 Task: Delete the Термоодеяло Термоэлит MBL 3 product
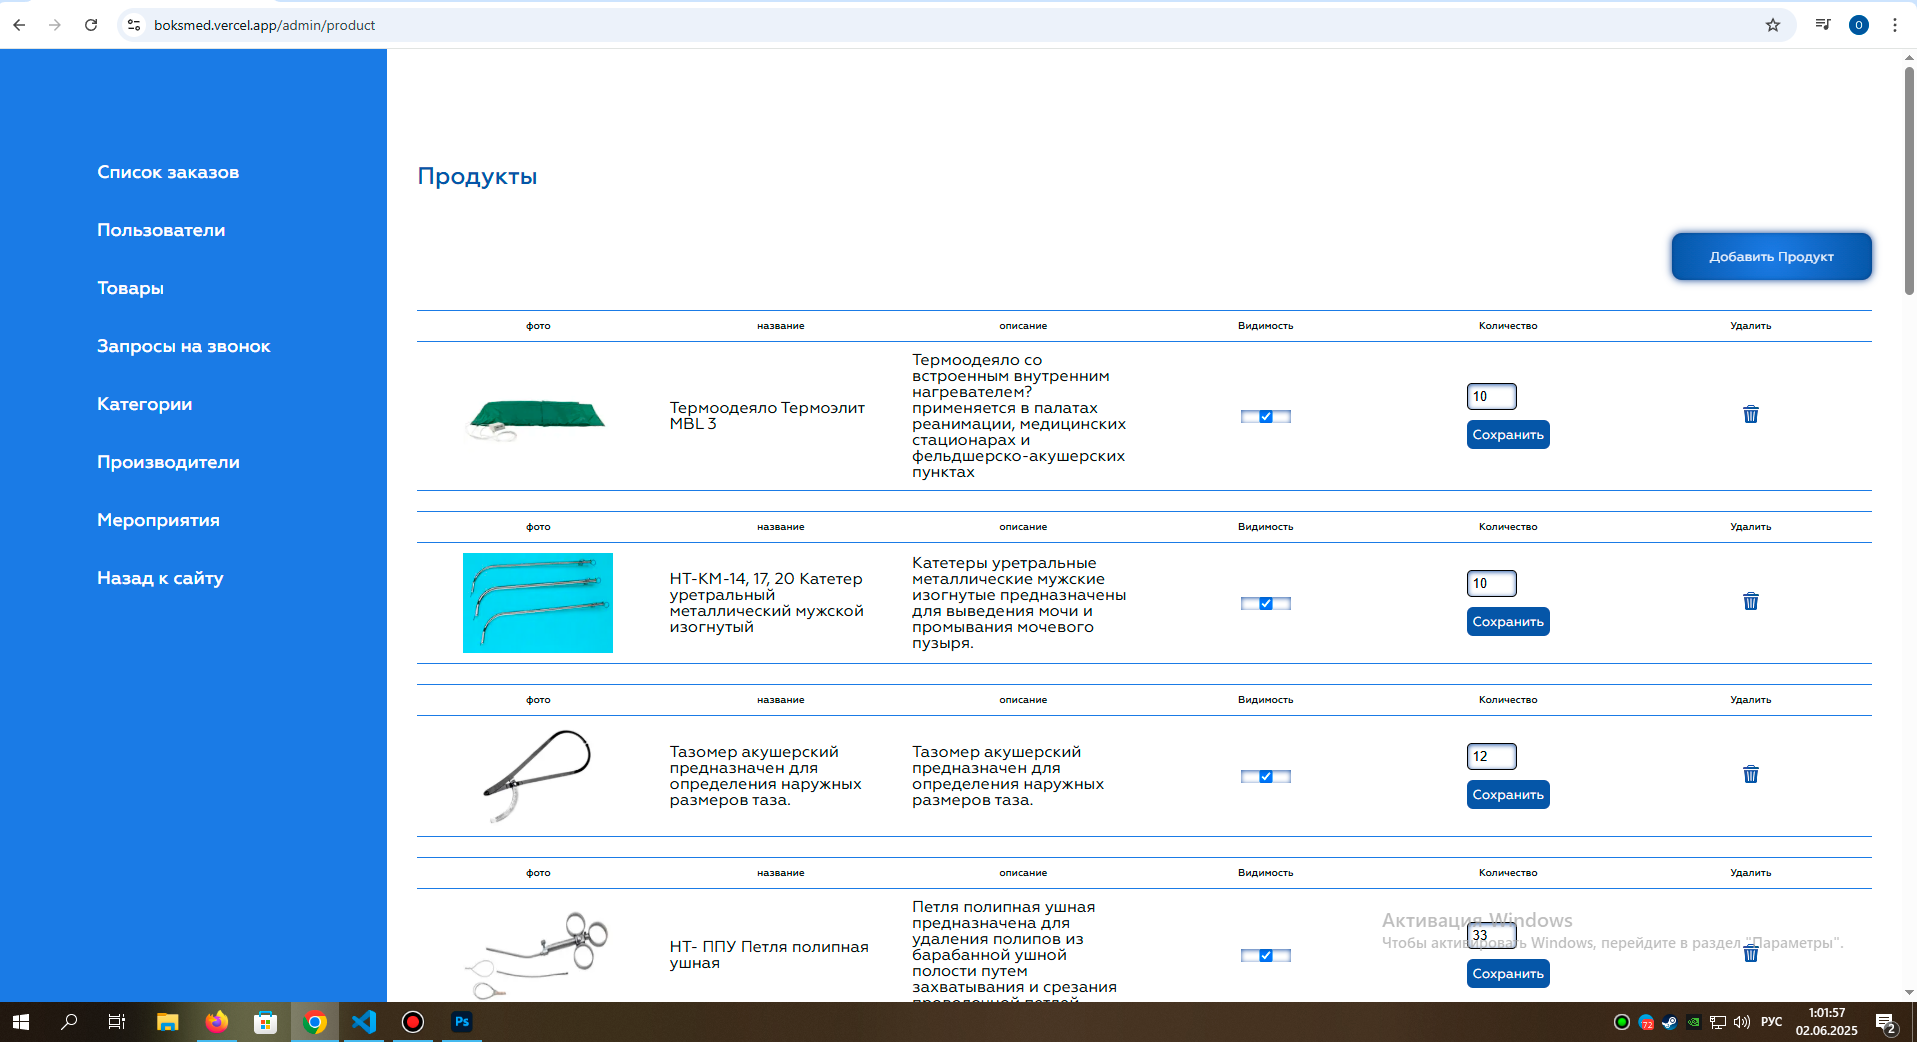(x=1750, y=414)
